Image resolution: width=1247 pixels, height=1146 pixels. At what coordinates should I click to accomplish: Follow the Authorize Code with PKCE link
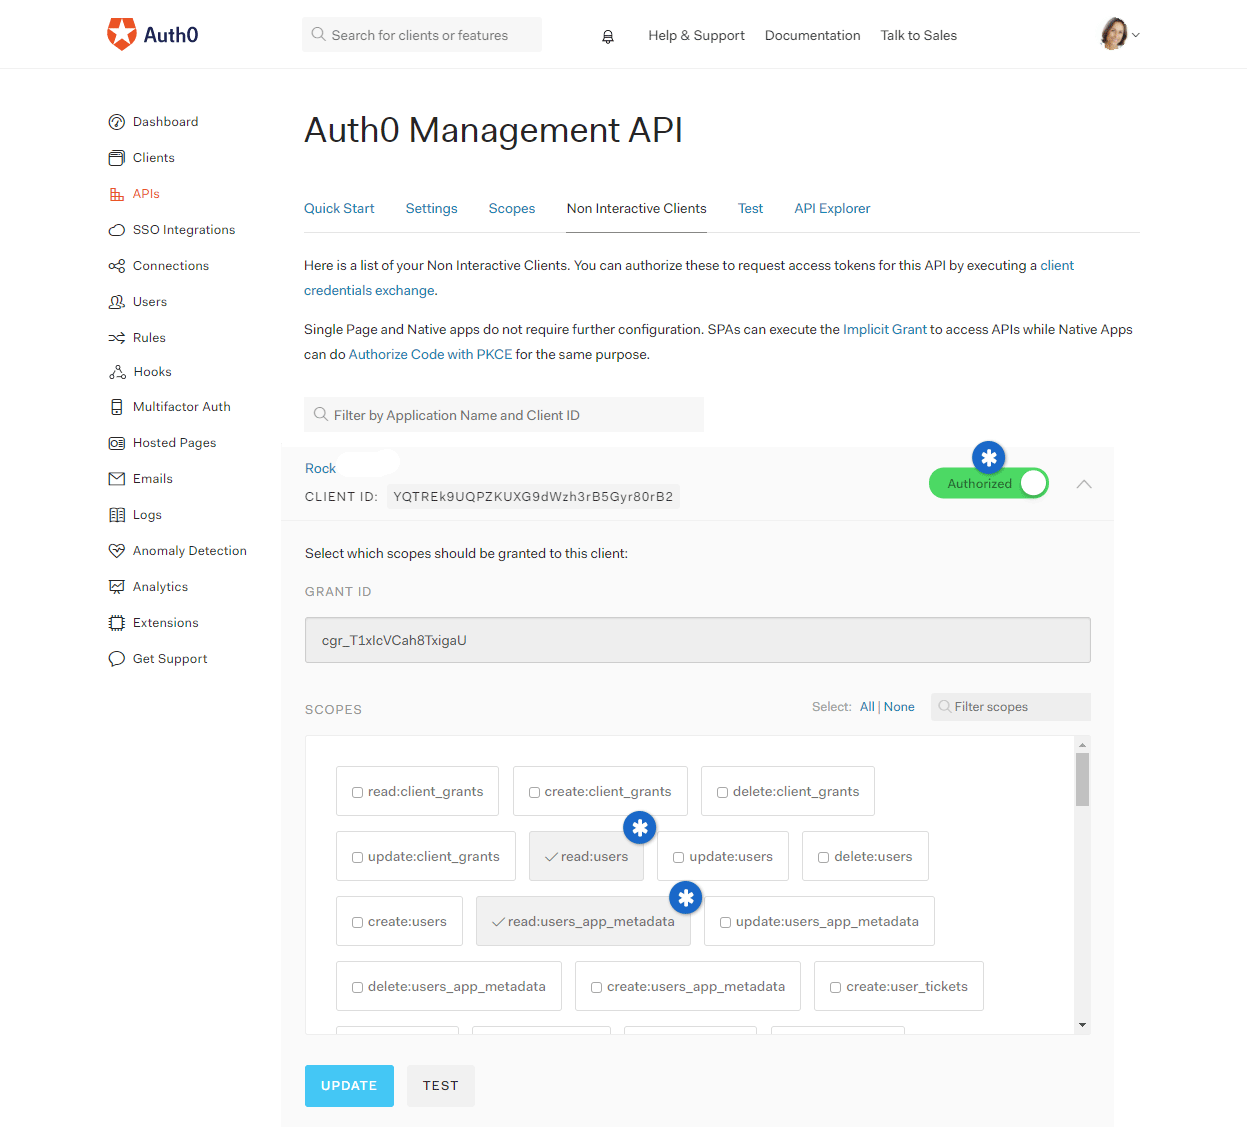coord(430,354)
